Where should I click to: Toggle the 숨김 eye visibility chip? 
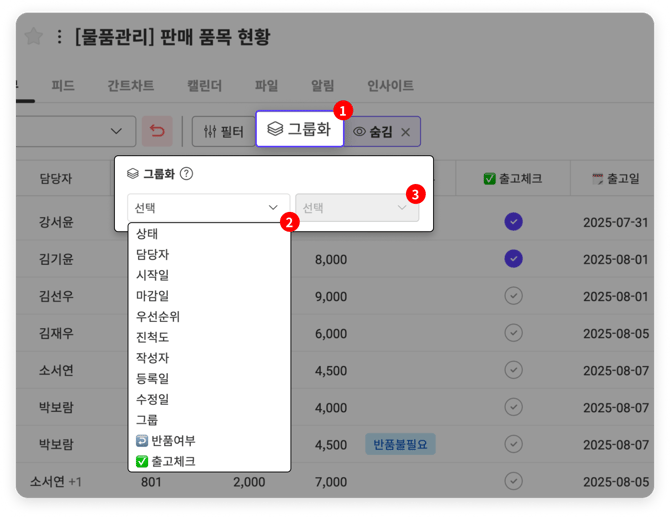pyautogui.click(x=372, y=131)
